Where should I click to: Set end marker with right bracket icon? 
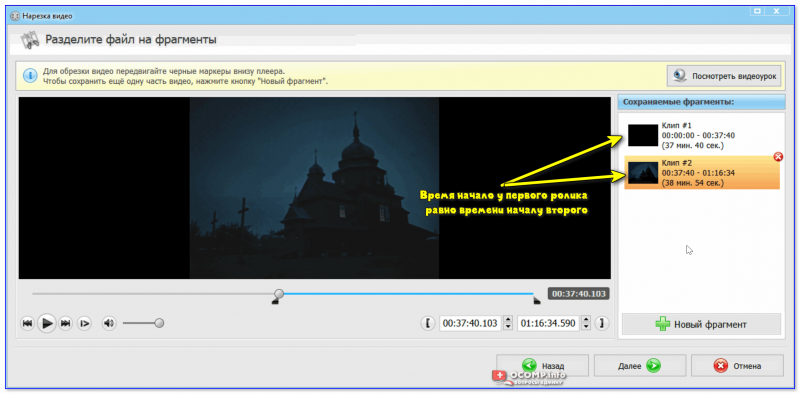[x=603, y=323]
